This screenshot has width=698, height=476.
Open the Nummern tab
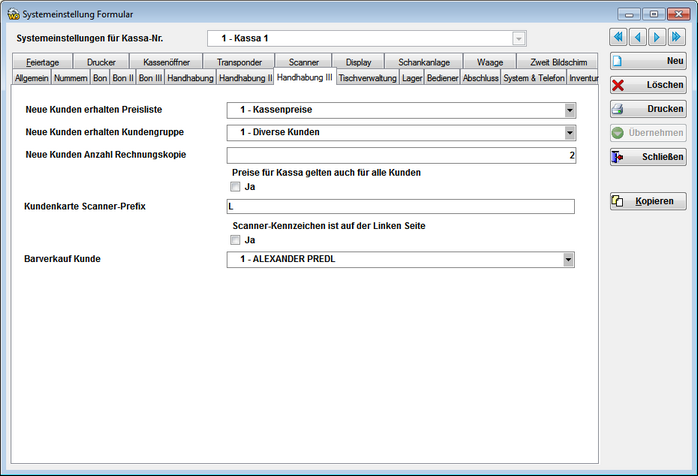tap(71, 78)
